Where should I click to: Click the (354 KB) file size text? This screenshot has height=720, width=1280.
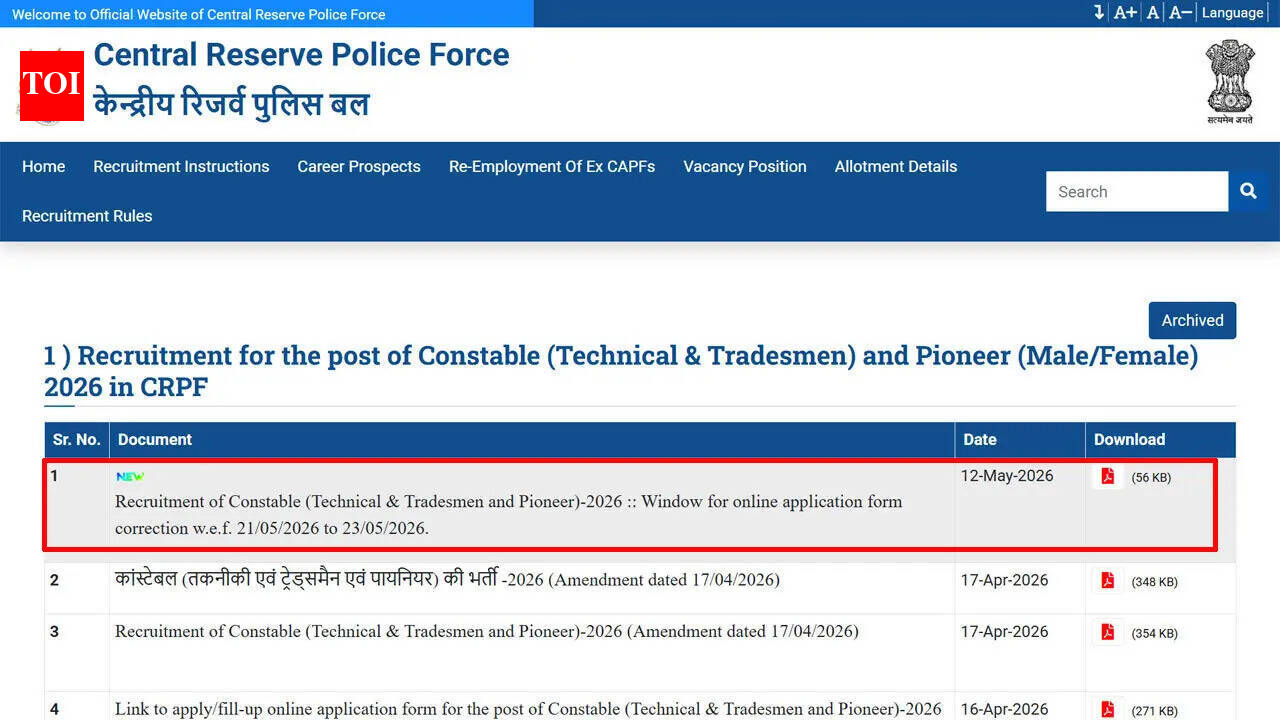(1154, 633)
